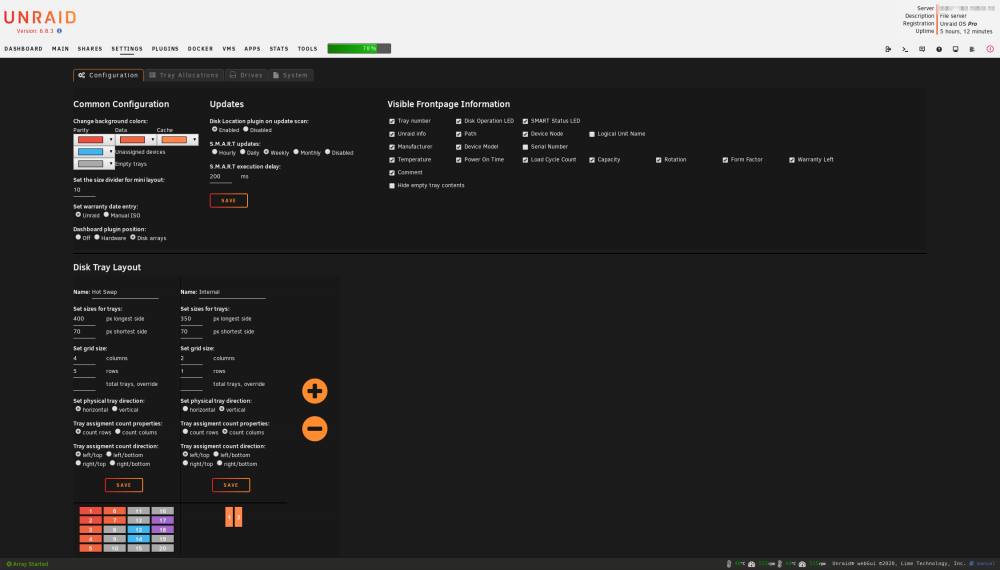Click Hot Swap columns input field
Image resolution: width=1000 pixels, height=570 pixels.
[x=84, y=358]
